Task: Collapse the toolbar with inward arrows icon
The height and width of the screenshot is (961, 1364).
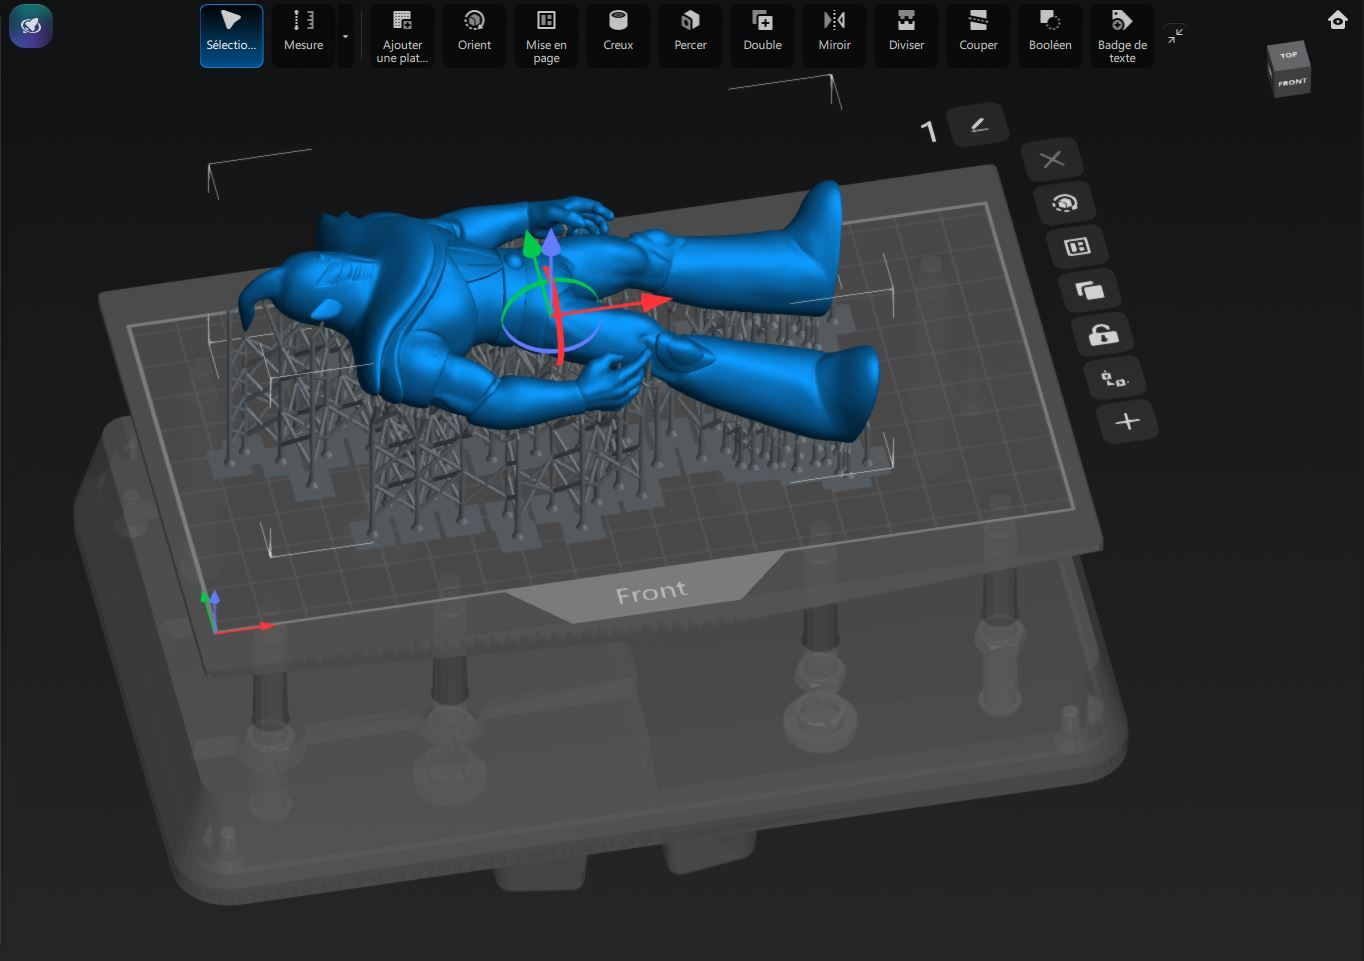Action: [1175, 36]
